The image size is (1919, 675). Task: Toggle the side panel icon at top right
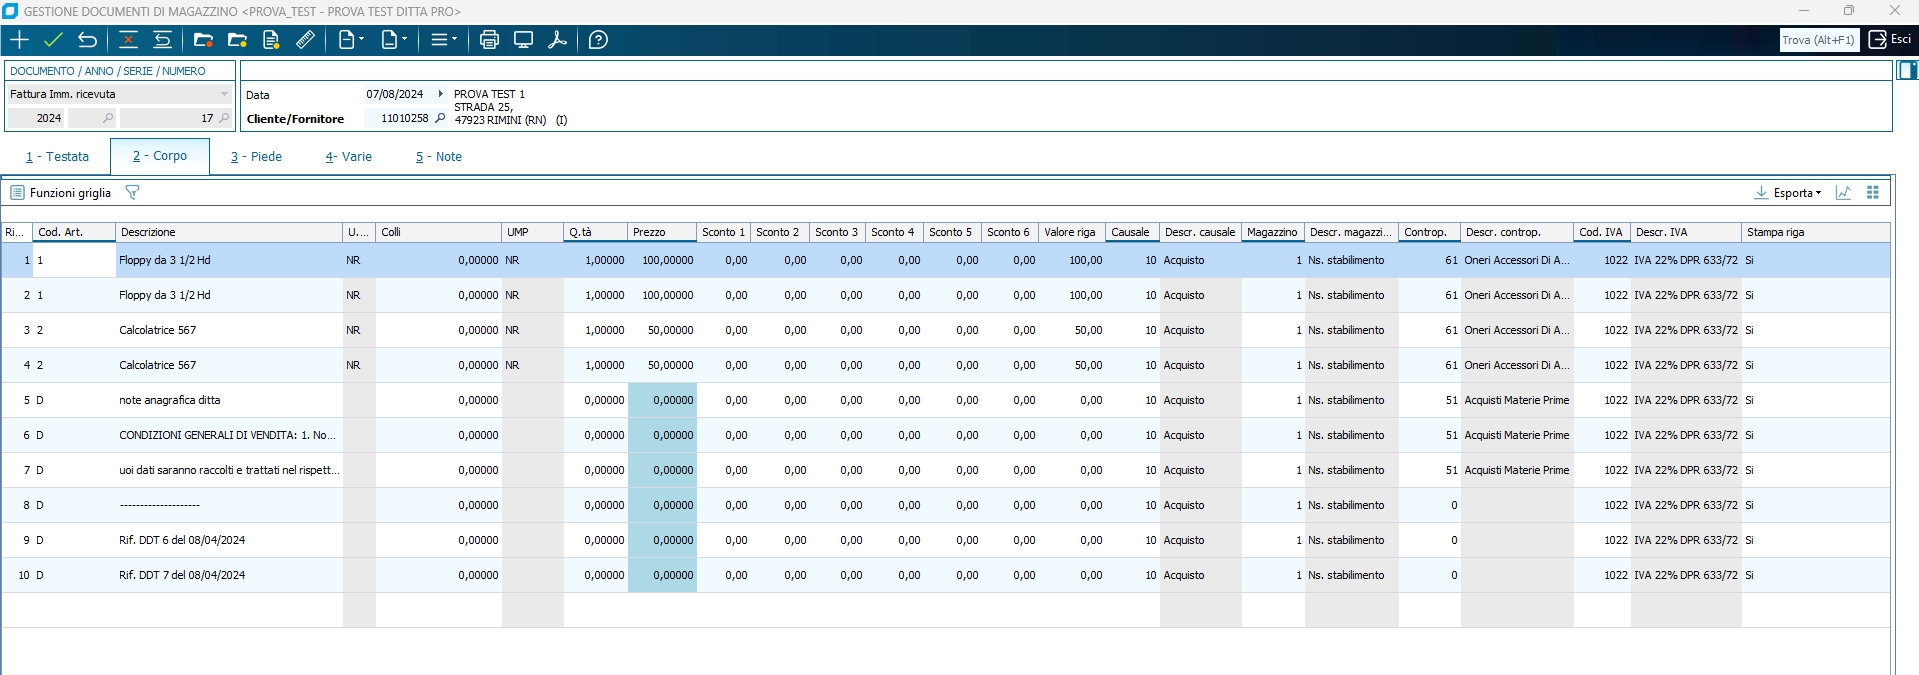[x=1907, y=70]
